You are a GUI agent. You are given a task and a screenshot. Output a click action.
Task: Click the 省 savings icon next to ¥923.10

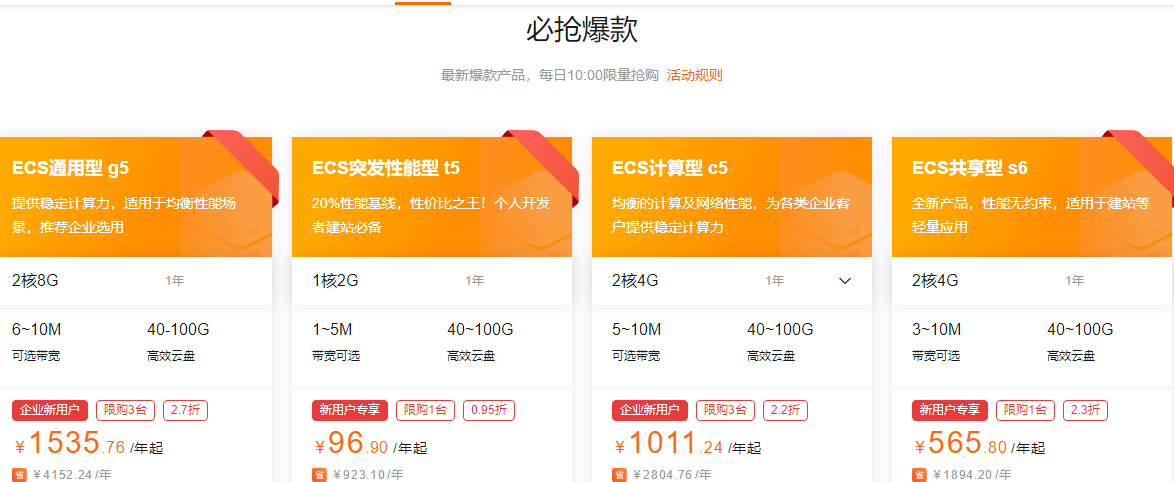pyautogui.click(x=319, y=474)
